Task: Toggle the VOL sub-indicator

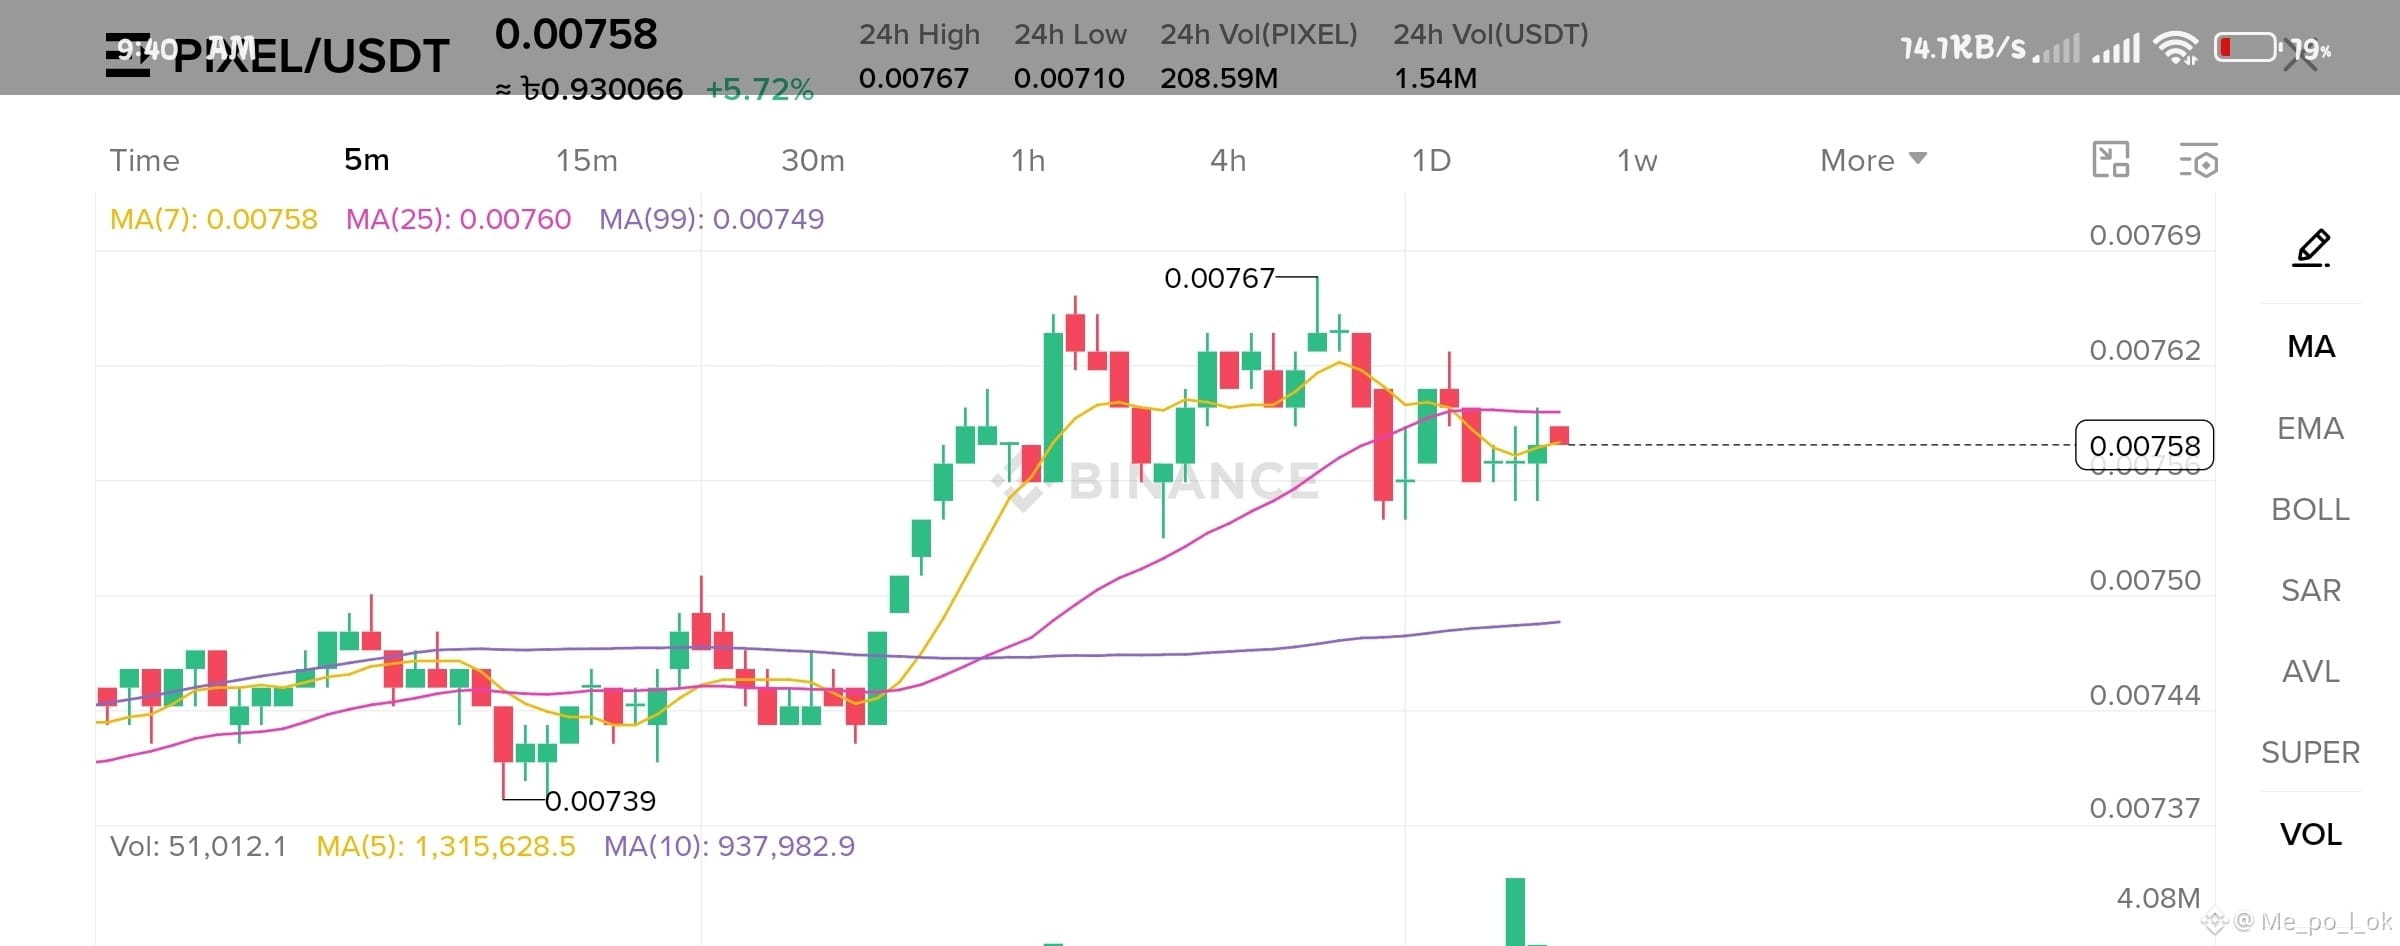Action: pos(2311,834)
